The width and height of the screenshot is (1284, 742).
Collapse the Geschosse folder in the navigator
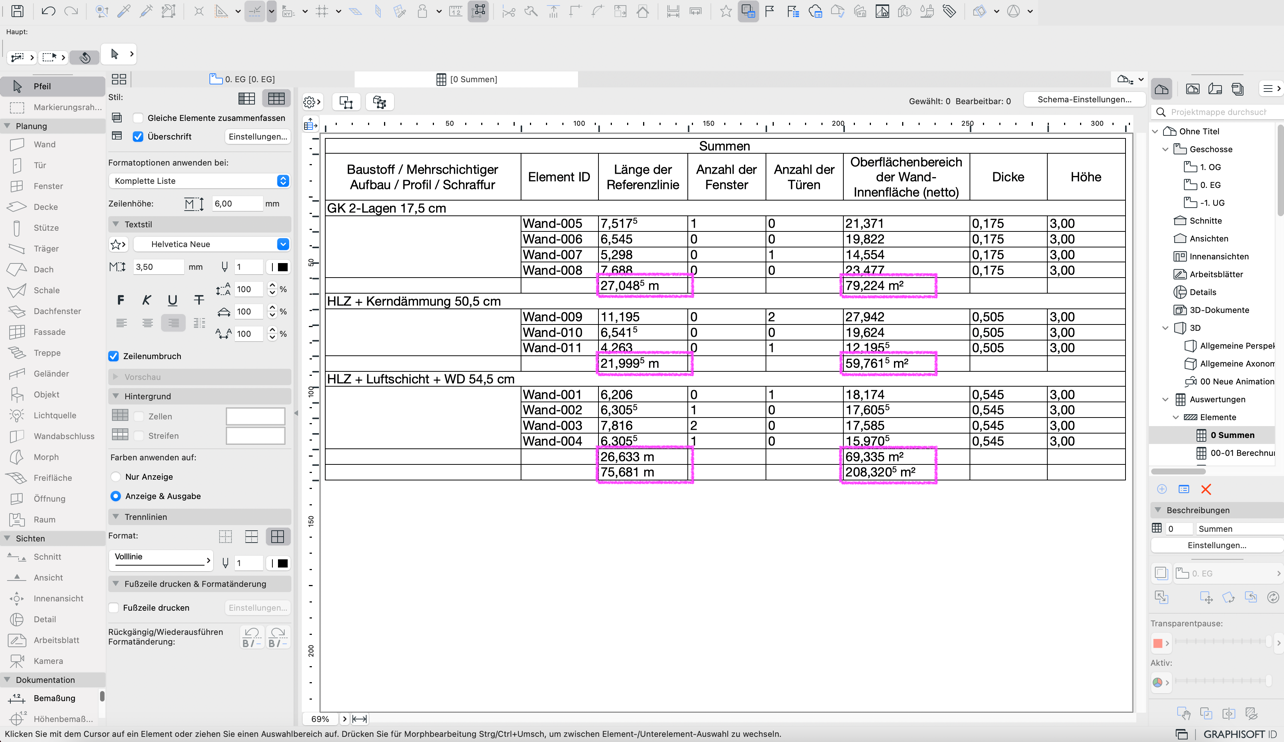[1166, 149]
